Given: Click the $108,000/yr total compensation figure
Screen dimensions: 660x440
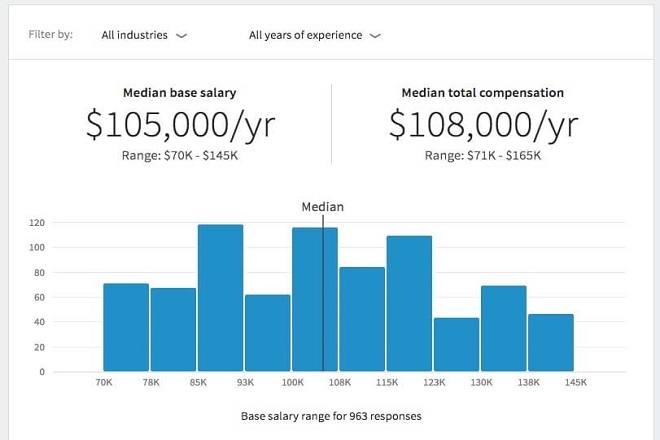Looking at the screenshot, I should (x=482, y=124).
